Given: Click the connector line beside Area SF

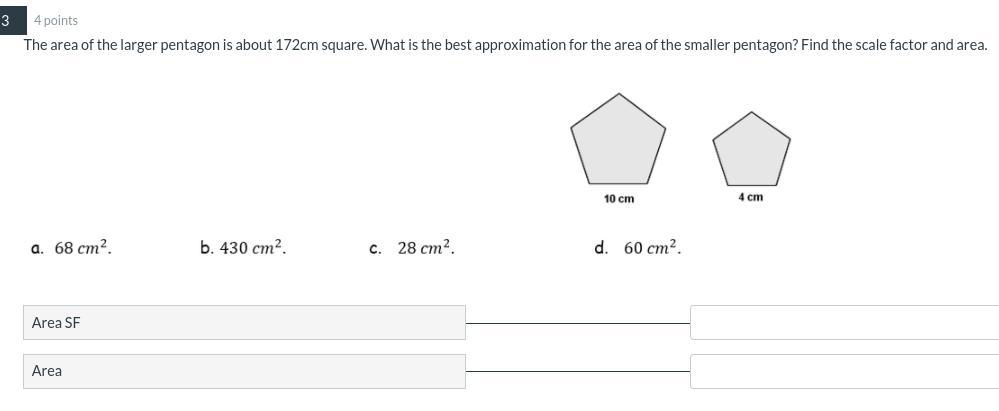Looking at the screenshot, I should 578,323.
